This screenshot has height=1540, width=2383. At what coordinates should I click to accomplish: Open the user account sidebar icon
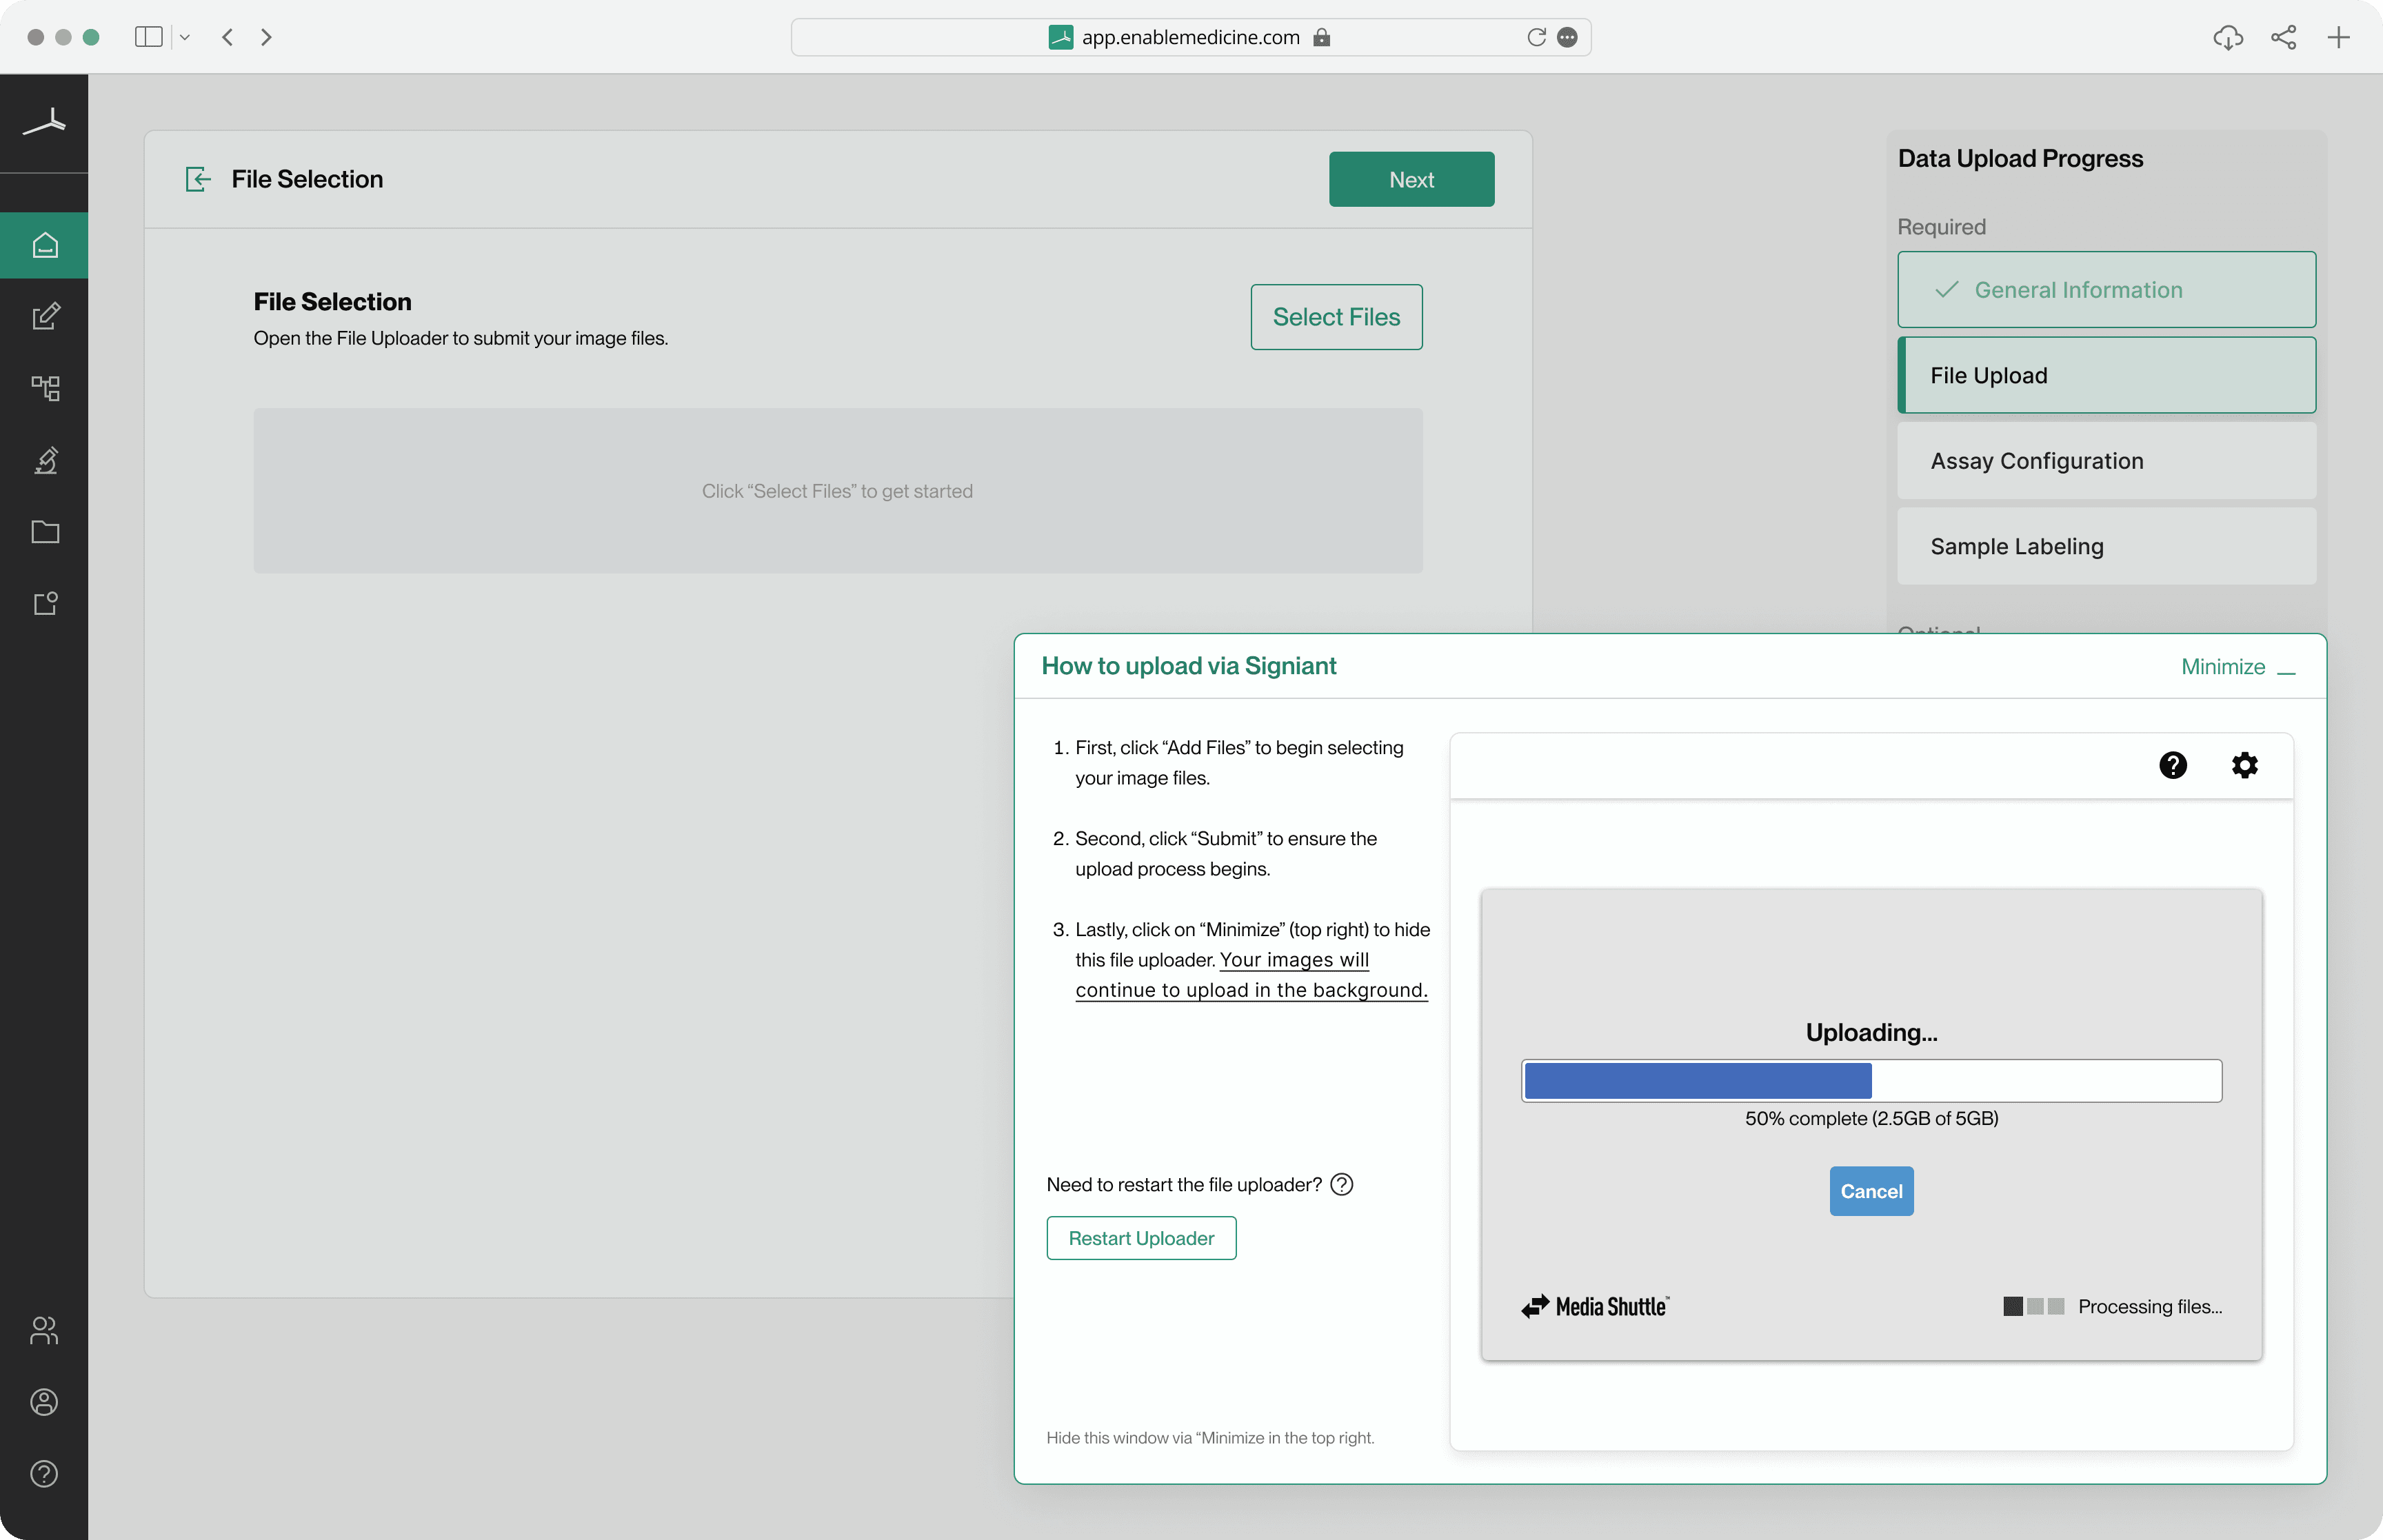(x=44, y=1402)
